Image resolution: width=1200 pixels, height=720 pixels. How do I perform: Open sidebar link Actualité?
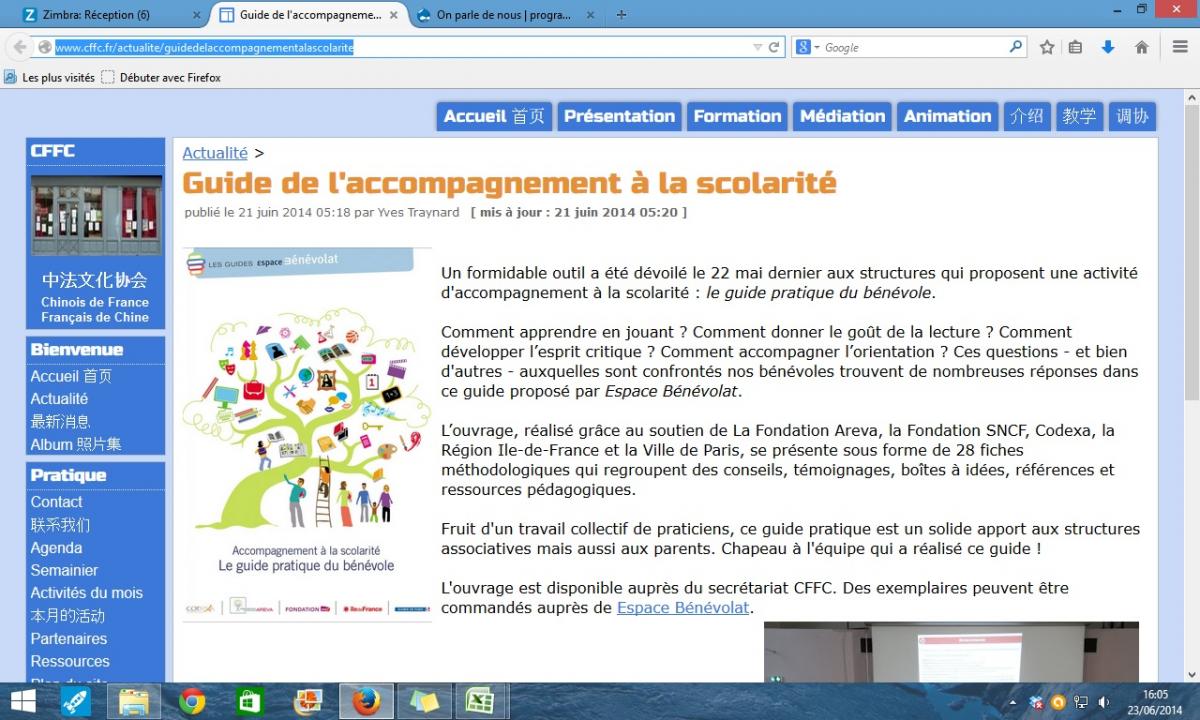pyautogui.click(x=59, y=398)
